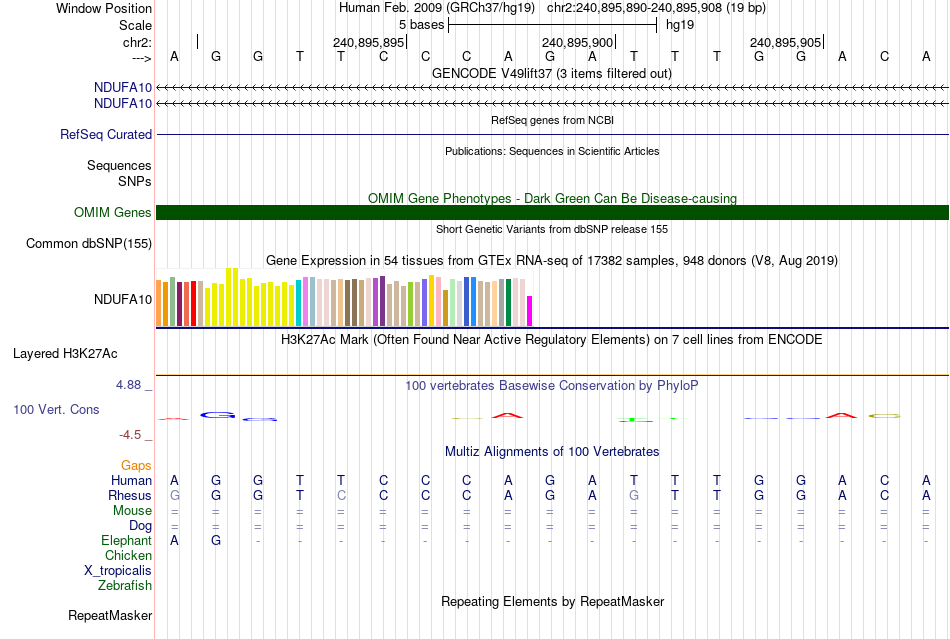Click the dark green OMIM gene bar
The width and height of the screenshot is (950, 639).
click(x=552, y=213)
